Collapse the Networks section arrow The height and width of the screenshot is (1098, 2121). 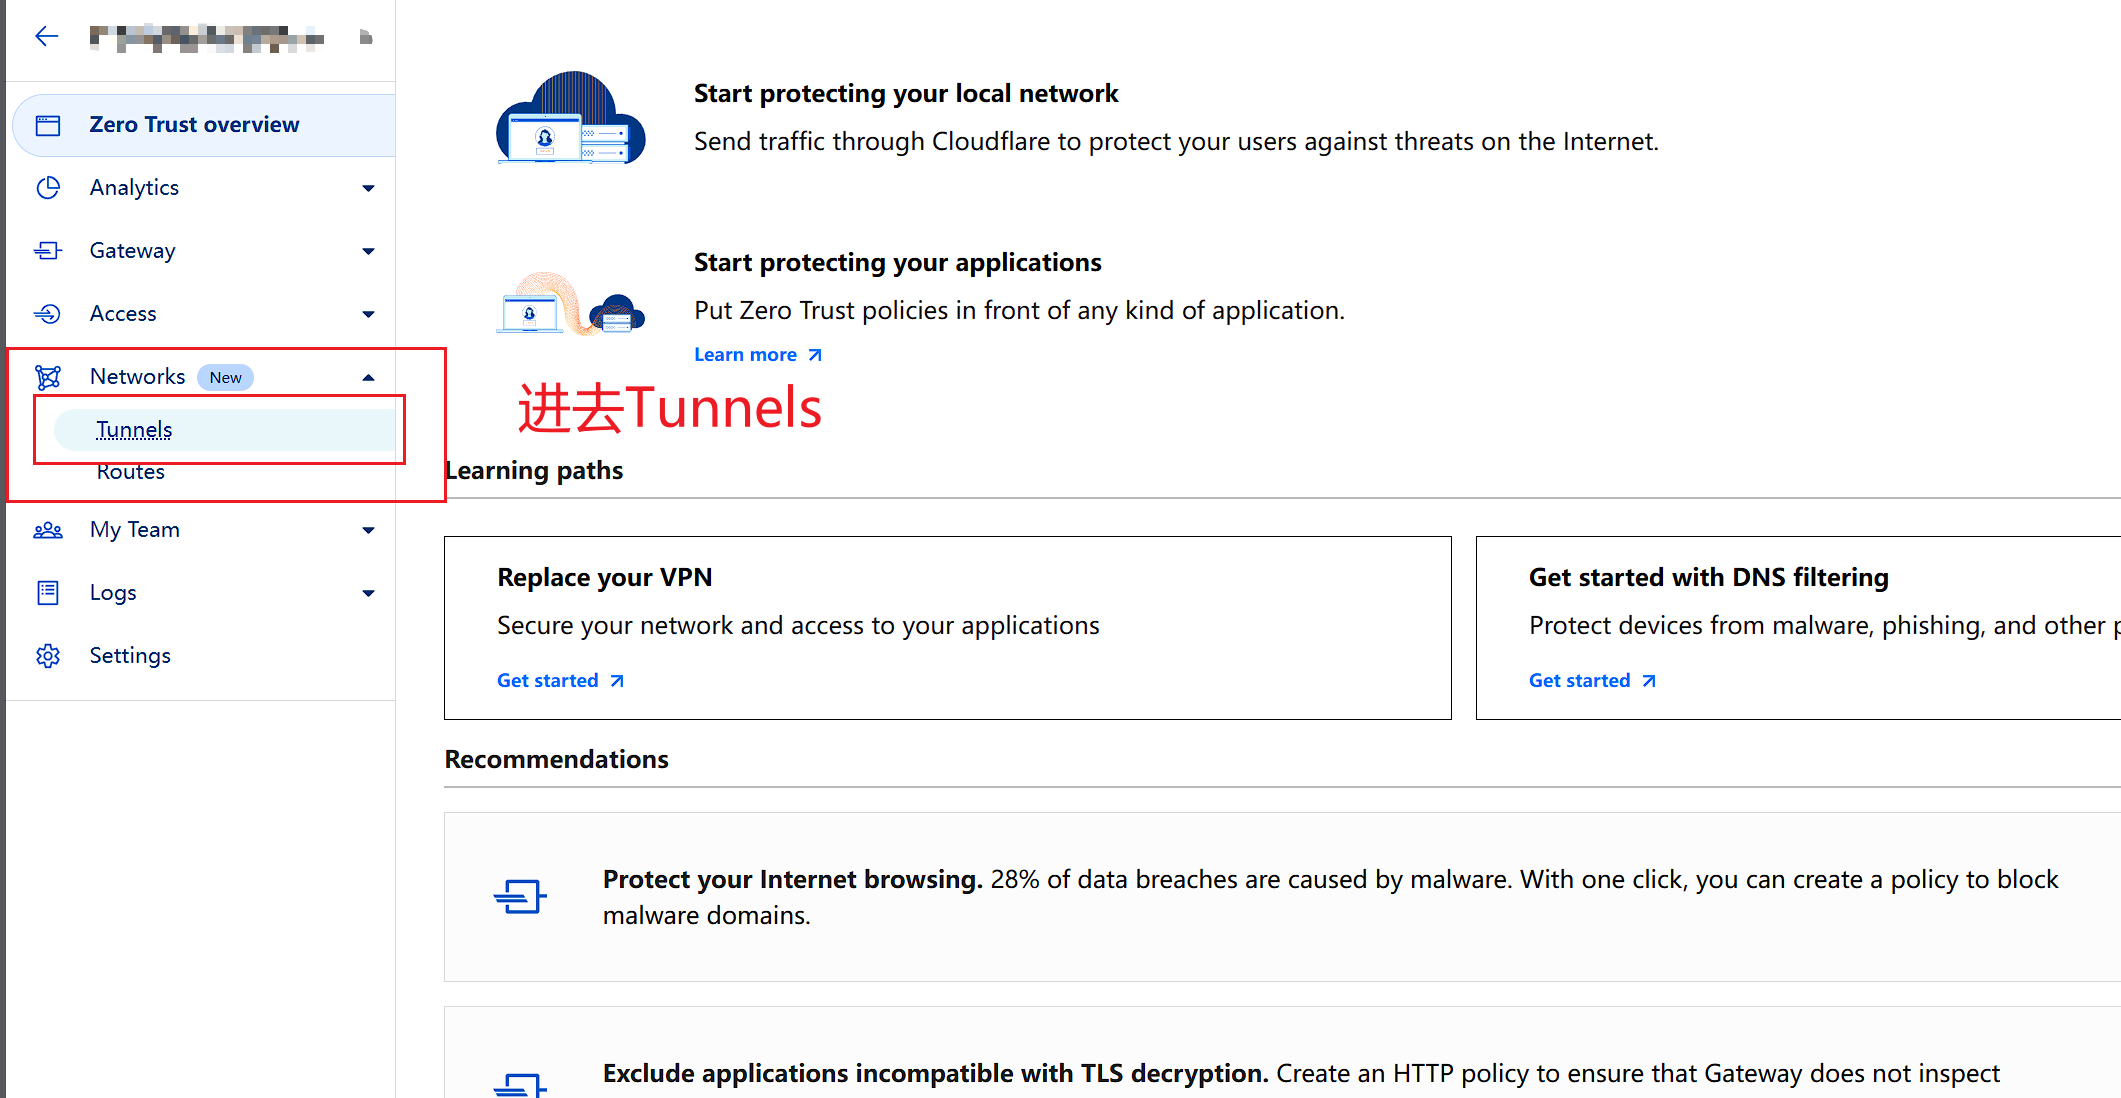pyautogui.click(x=368, y=377)
